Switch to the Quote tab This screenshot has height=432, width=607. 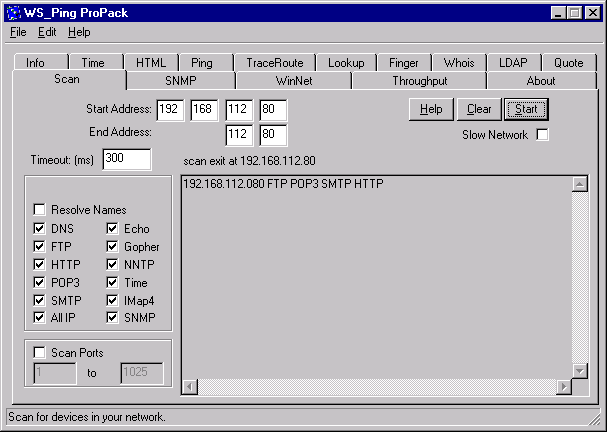tap(568, 63)
